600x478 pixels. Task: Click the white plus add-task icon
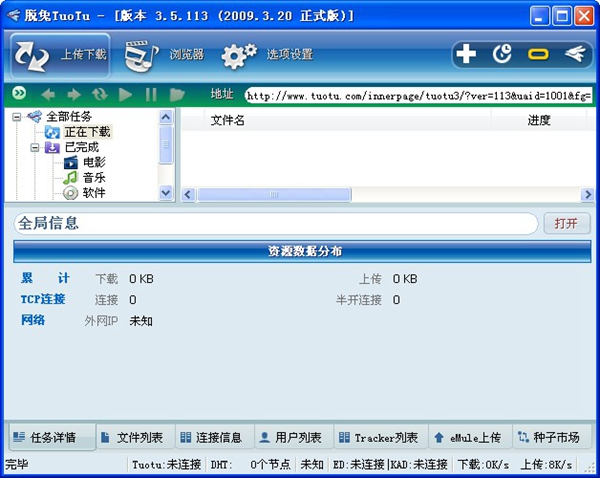click(x=466, y=54)
